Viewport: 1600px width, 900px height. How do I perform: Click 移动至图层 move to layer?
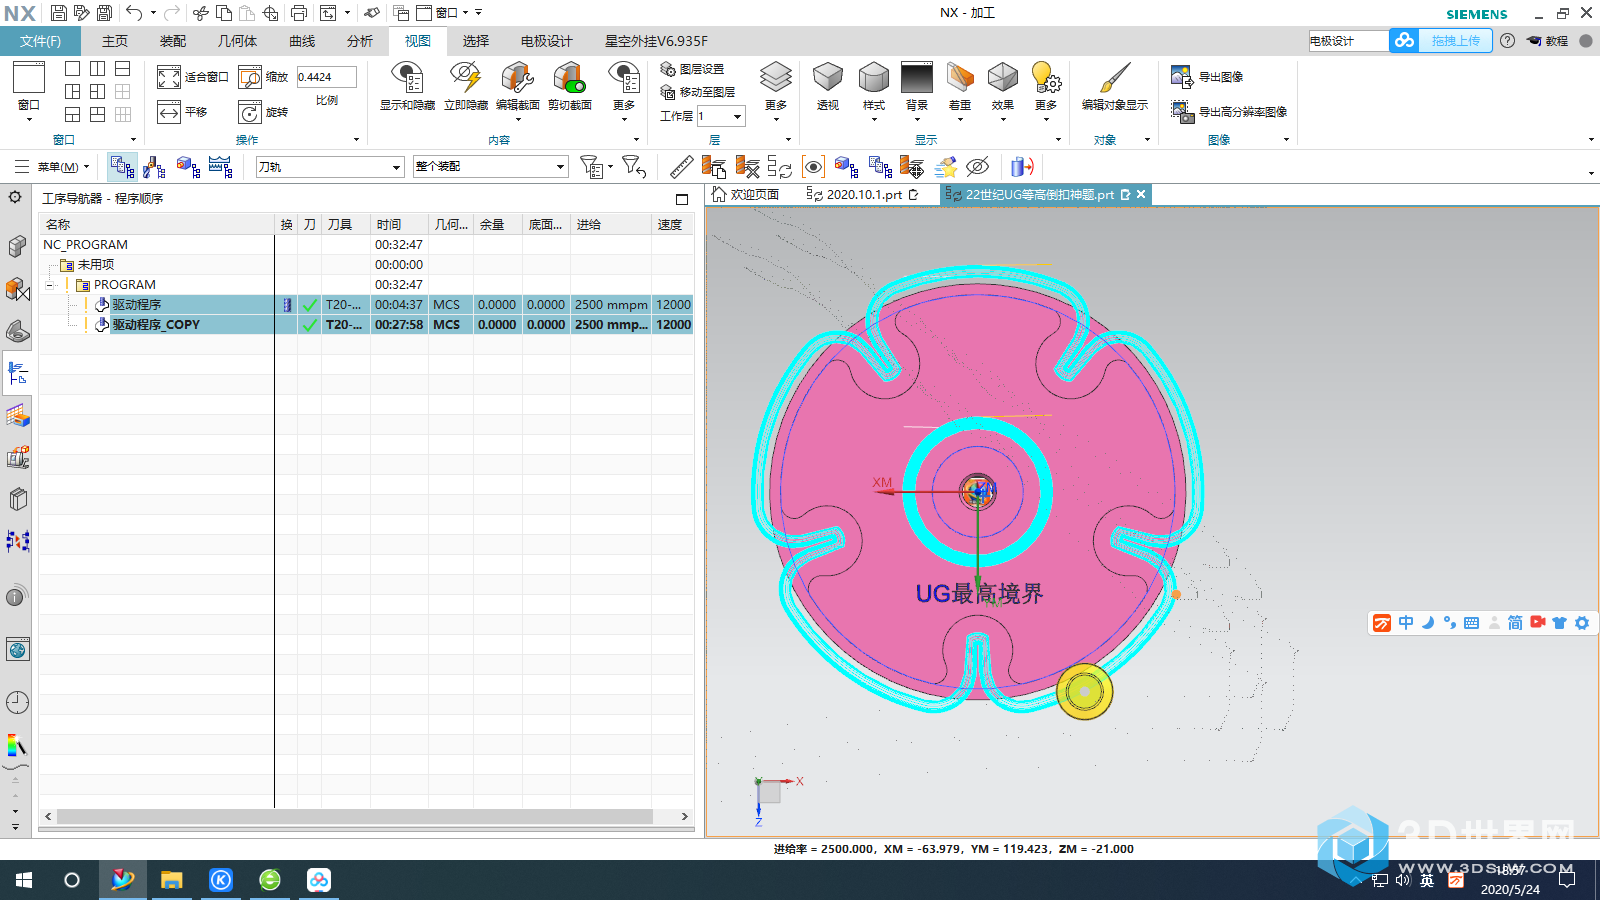tap(698, 92)
